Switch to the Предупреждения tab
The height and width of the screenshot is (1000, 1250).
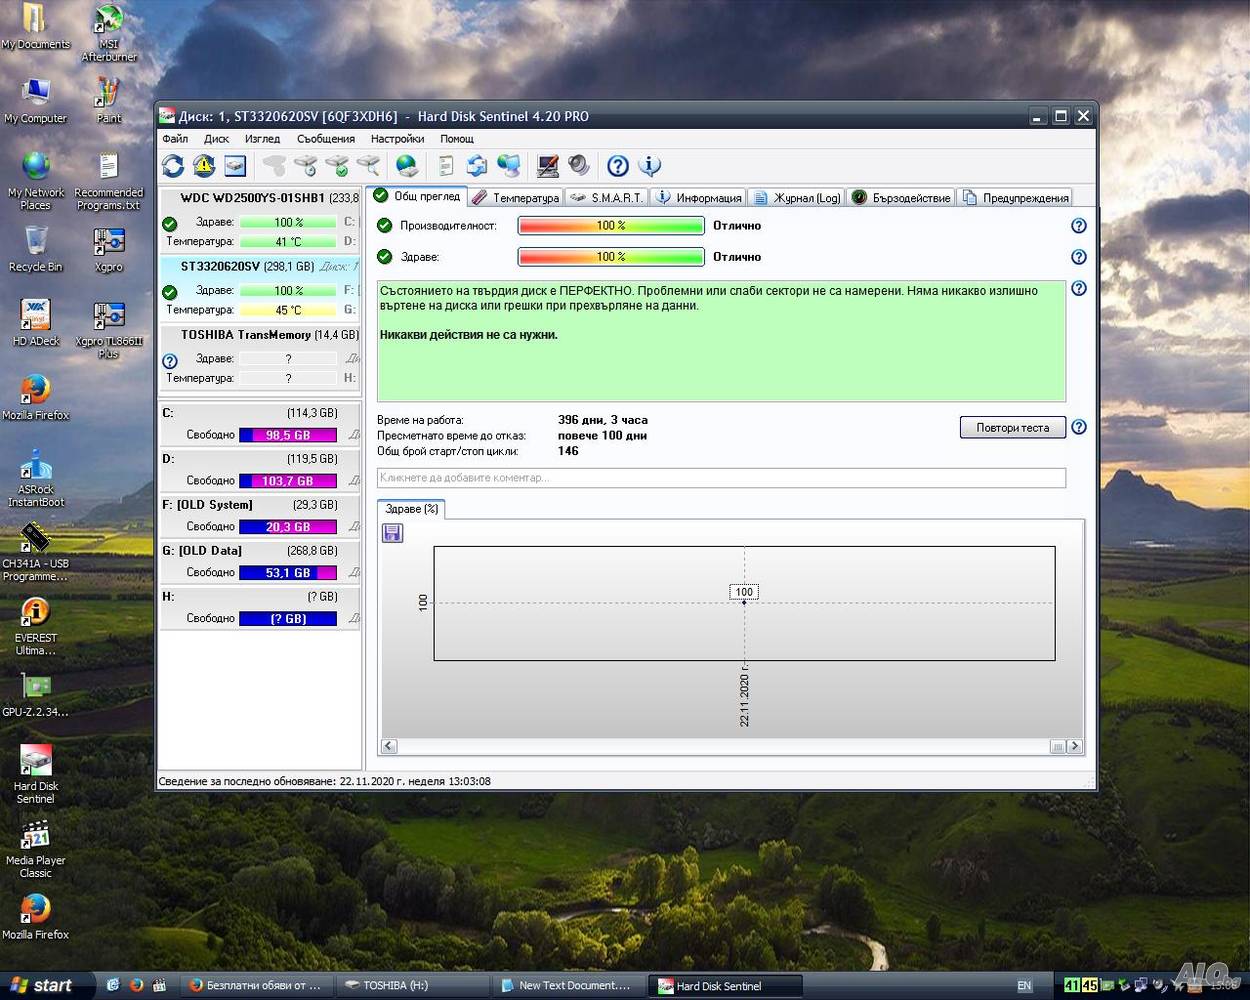[x=1016, y=198]
